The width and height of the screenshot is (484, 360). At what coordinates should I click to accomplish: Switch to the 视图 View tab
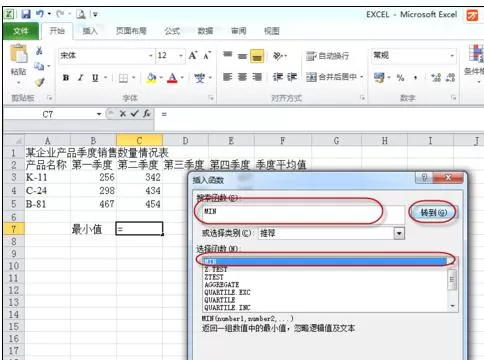(x=272, y=31)
